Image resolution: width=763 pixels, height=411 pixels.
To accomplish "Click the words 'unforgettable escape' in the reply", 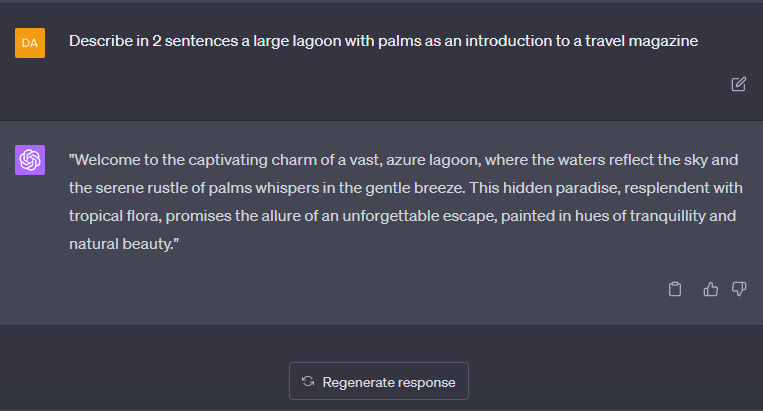I will pos(419,216).
